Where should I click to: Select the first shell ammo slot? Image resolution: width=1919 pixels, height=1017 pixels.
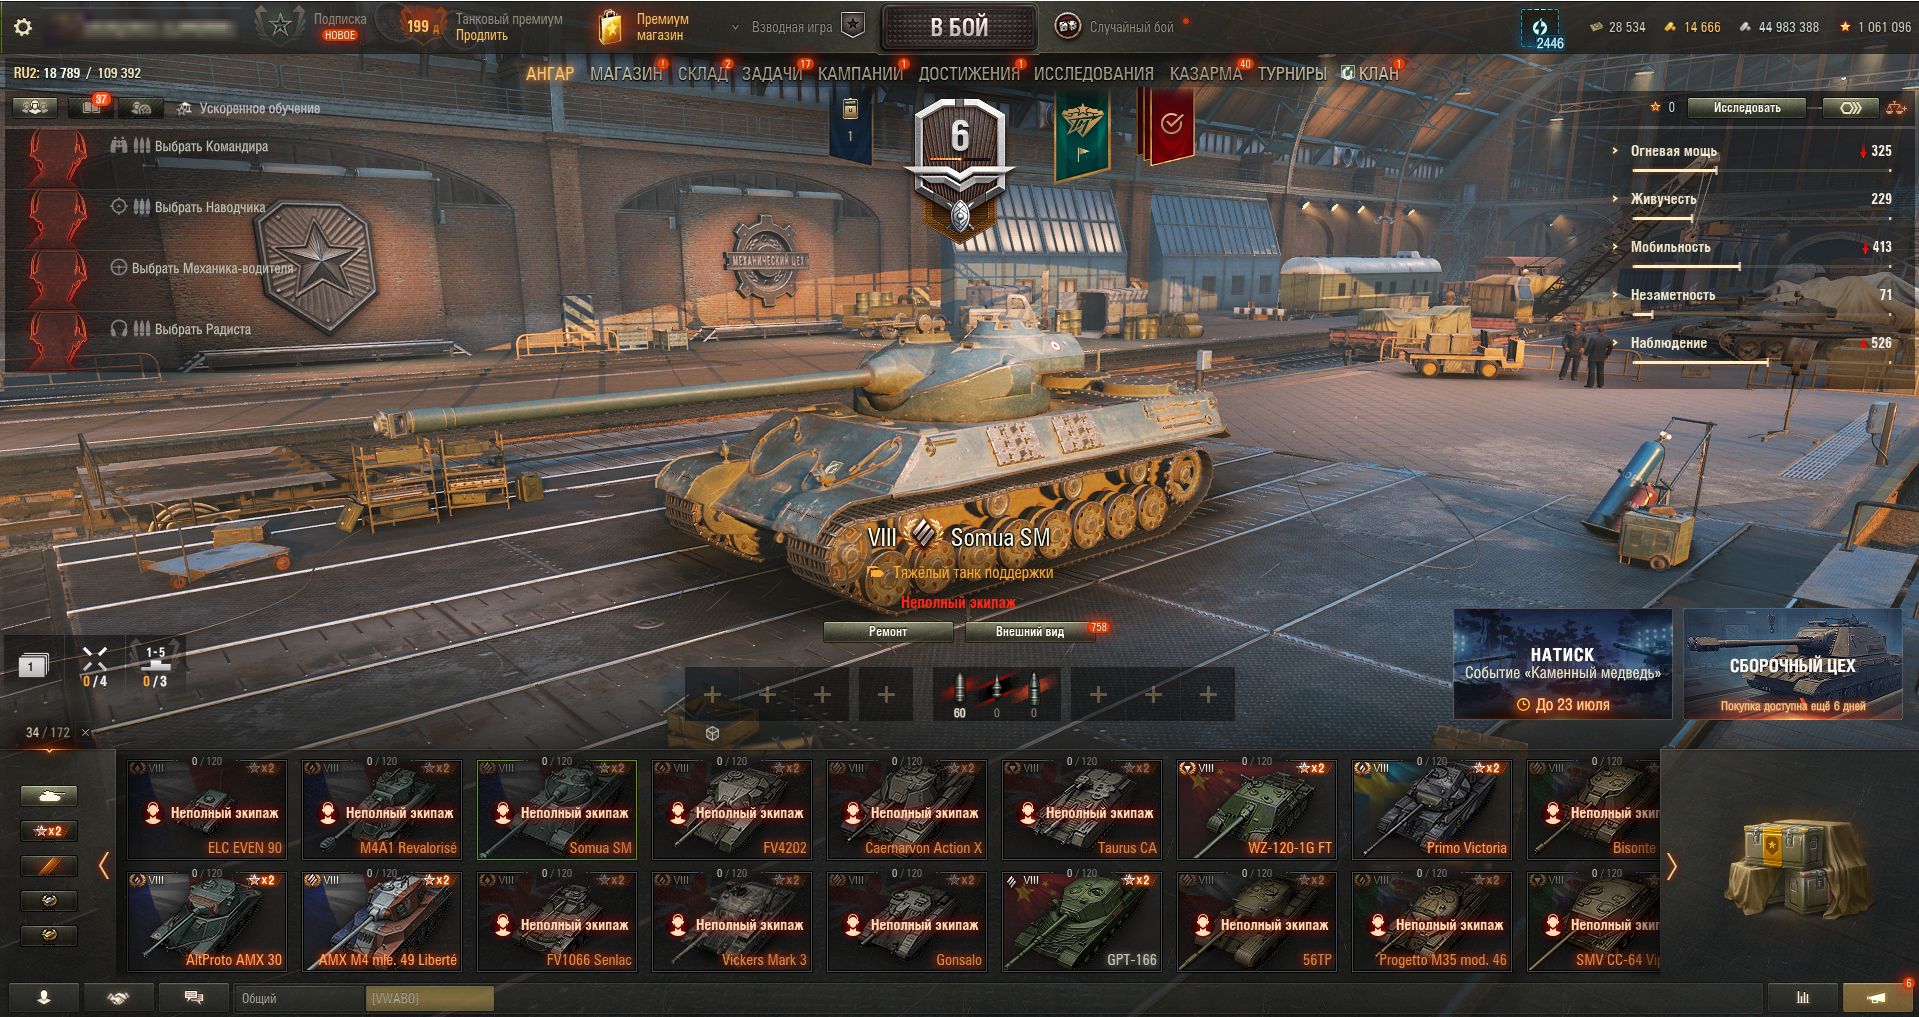click(x=960, y=694)
